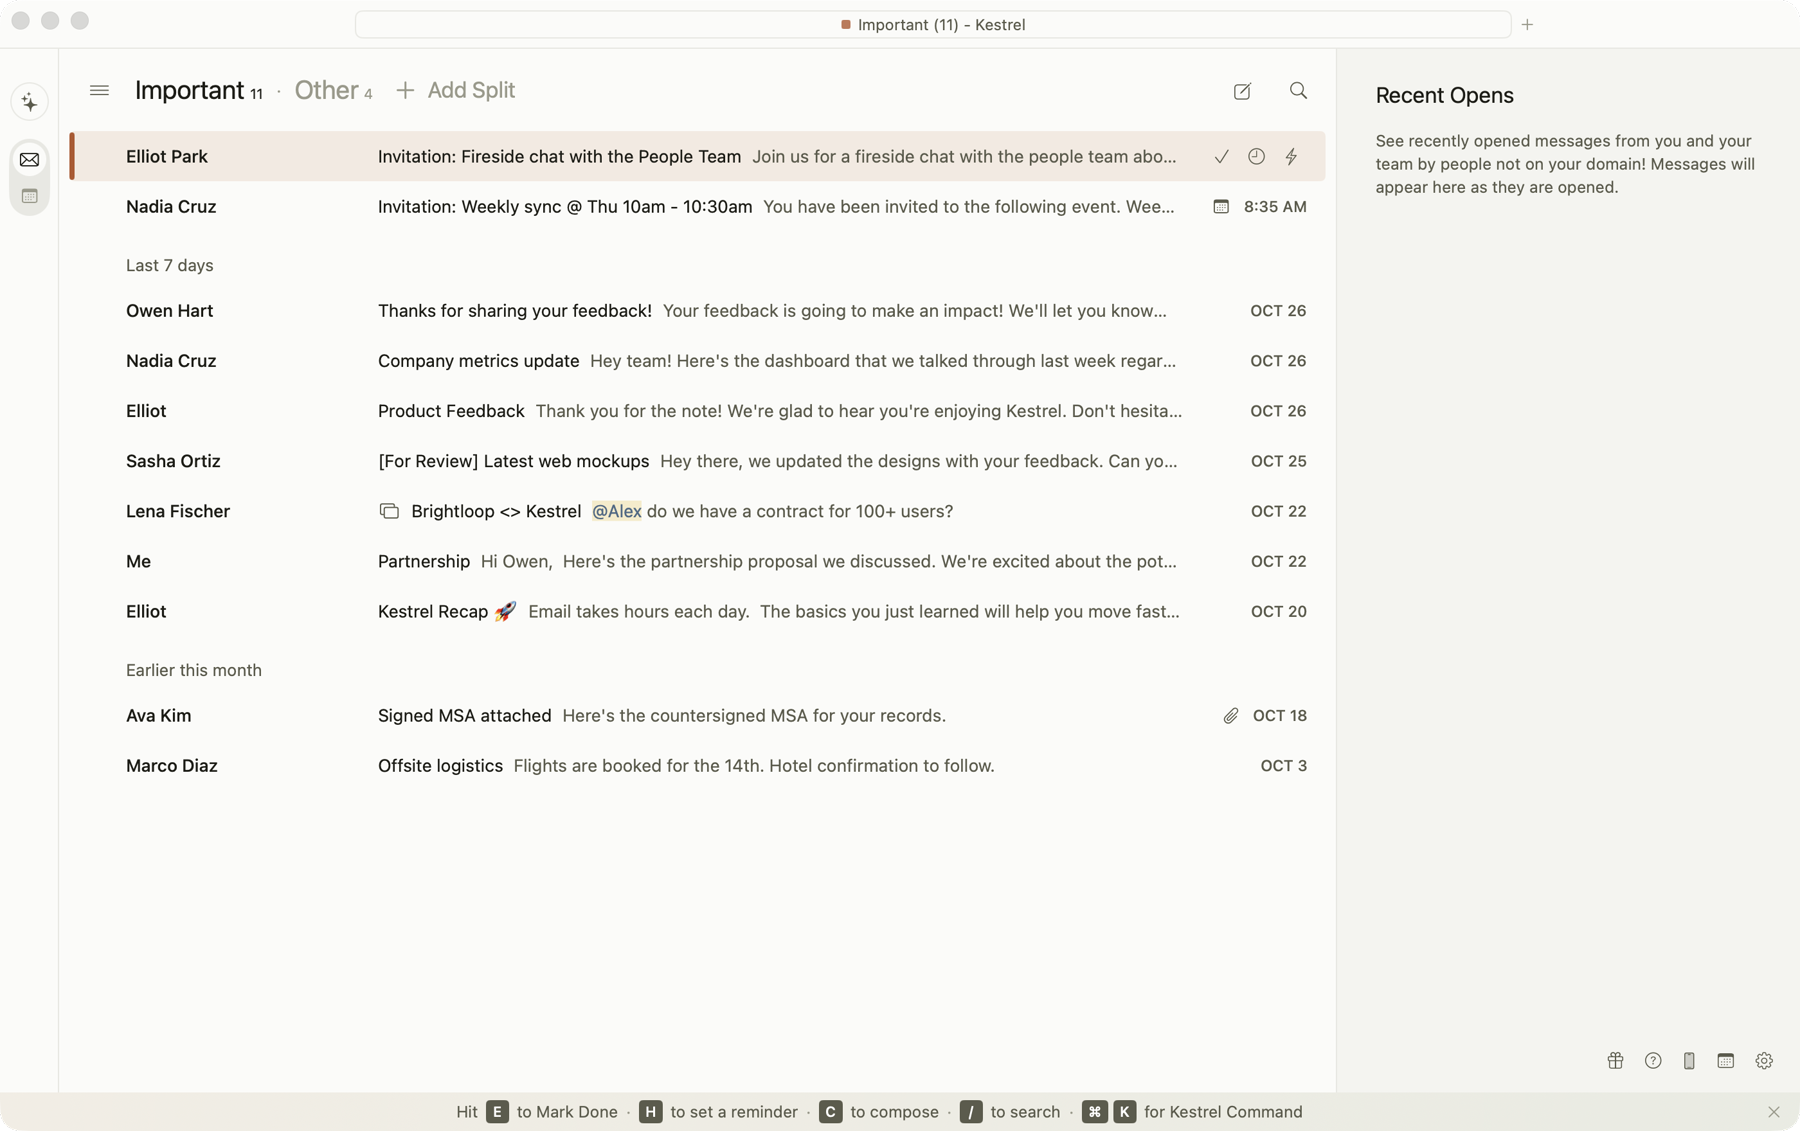
Task: Switch to the Important split tab
Action: 198,90
